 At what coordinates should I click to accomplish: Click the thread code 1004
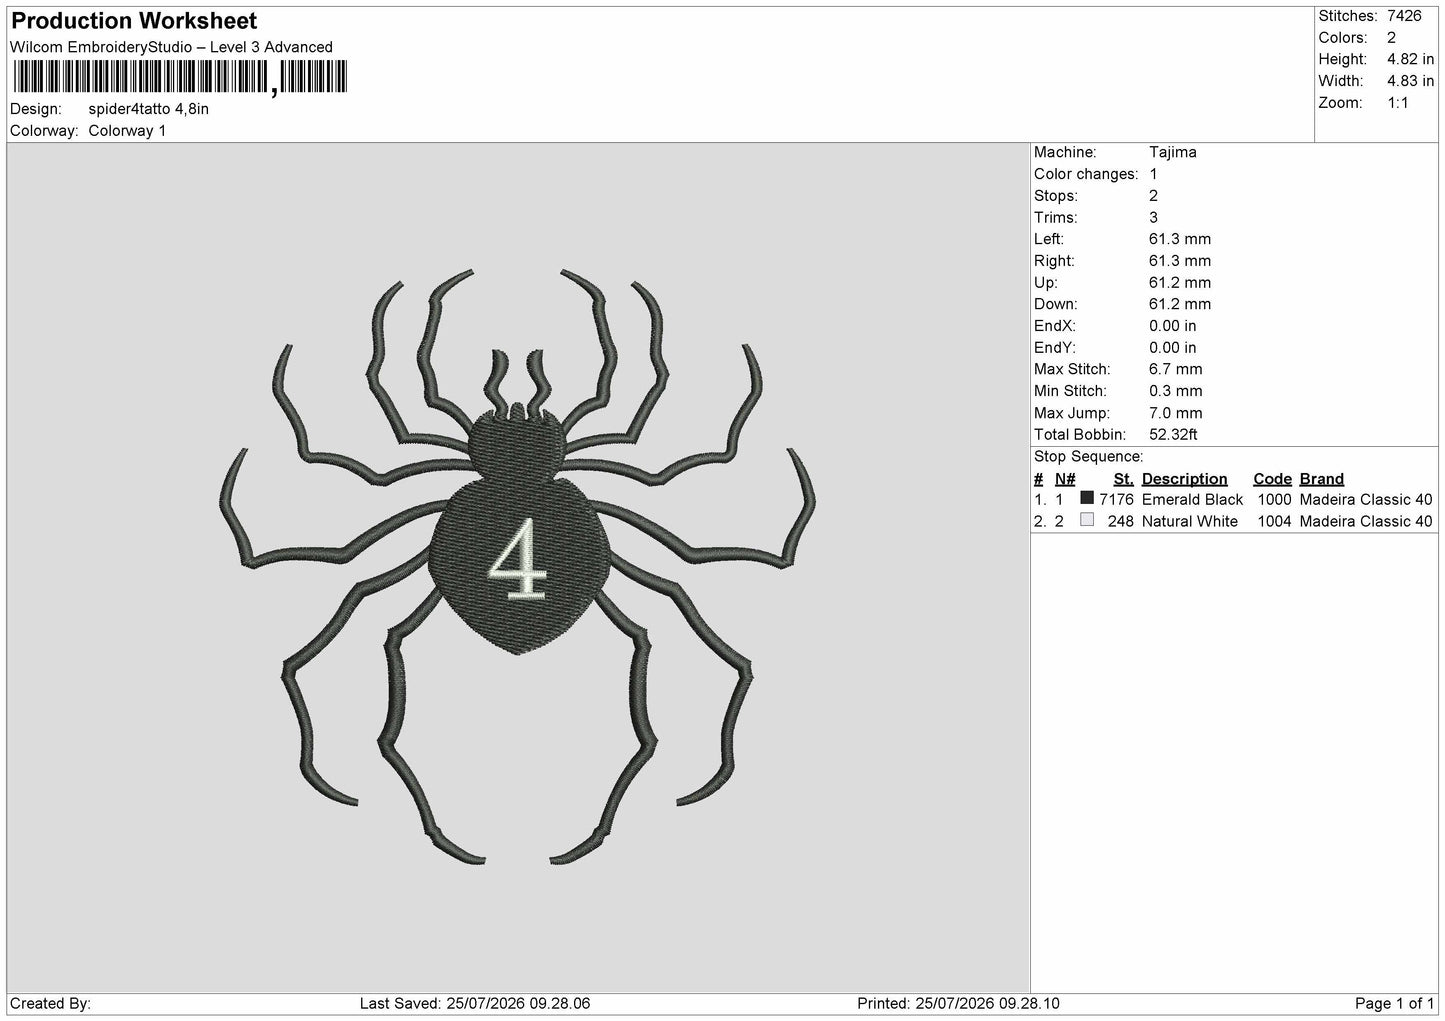click(x=1274, y=522)
